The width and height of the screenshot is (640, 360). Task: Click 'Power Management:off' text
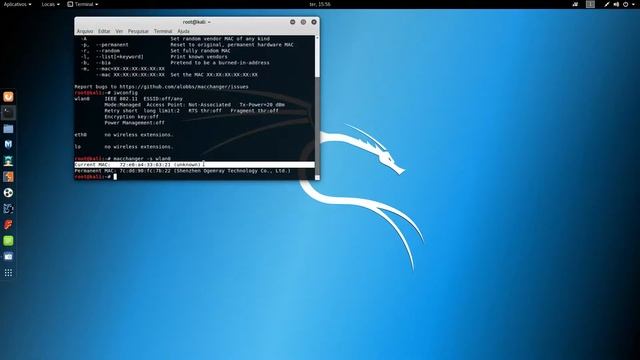click(134, 122)
